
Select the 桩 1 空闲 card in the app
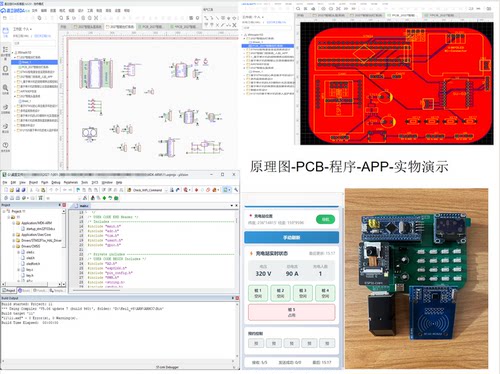pyautogui.click(x=258, y=293)
